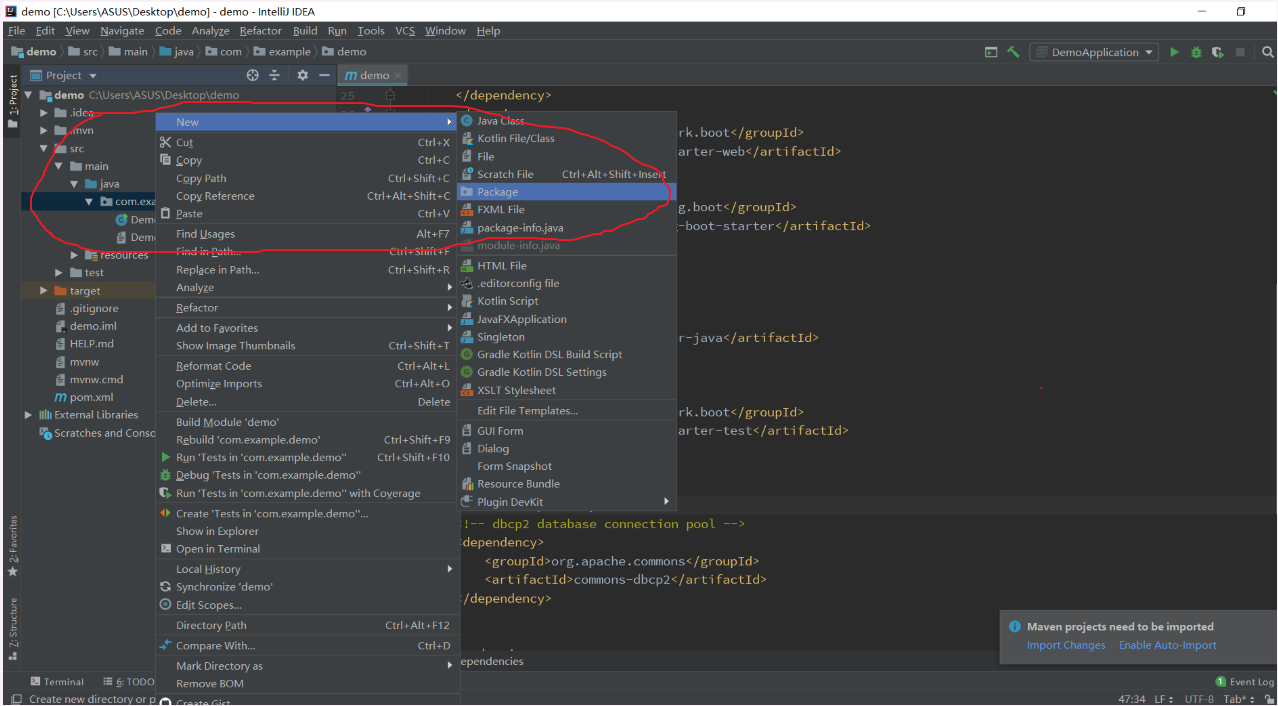Click Scratches and Consoles node

point(97,433)
